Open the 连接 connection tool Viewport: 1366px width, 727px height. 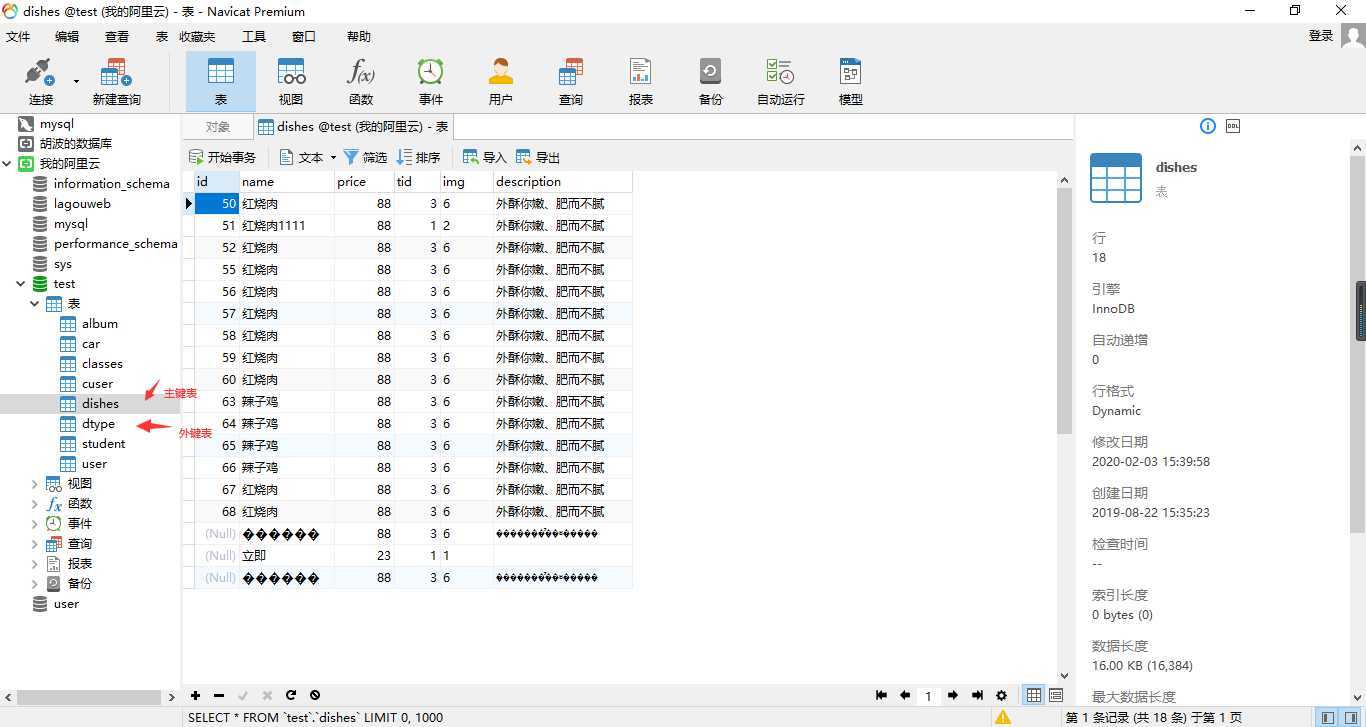click(41, 81)
